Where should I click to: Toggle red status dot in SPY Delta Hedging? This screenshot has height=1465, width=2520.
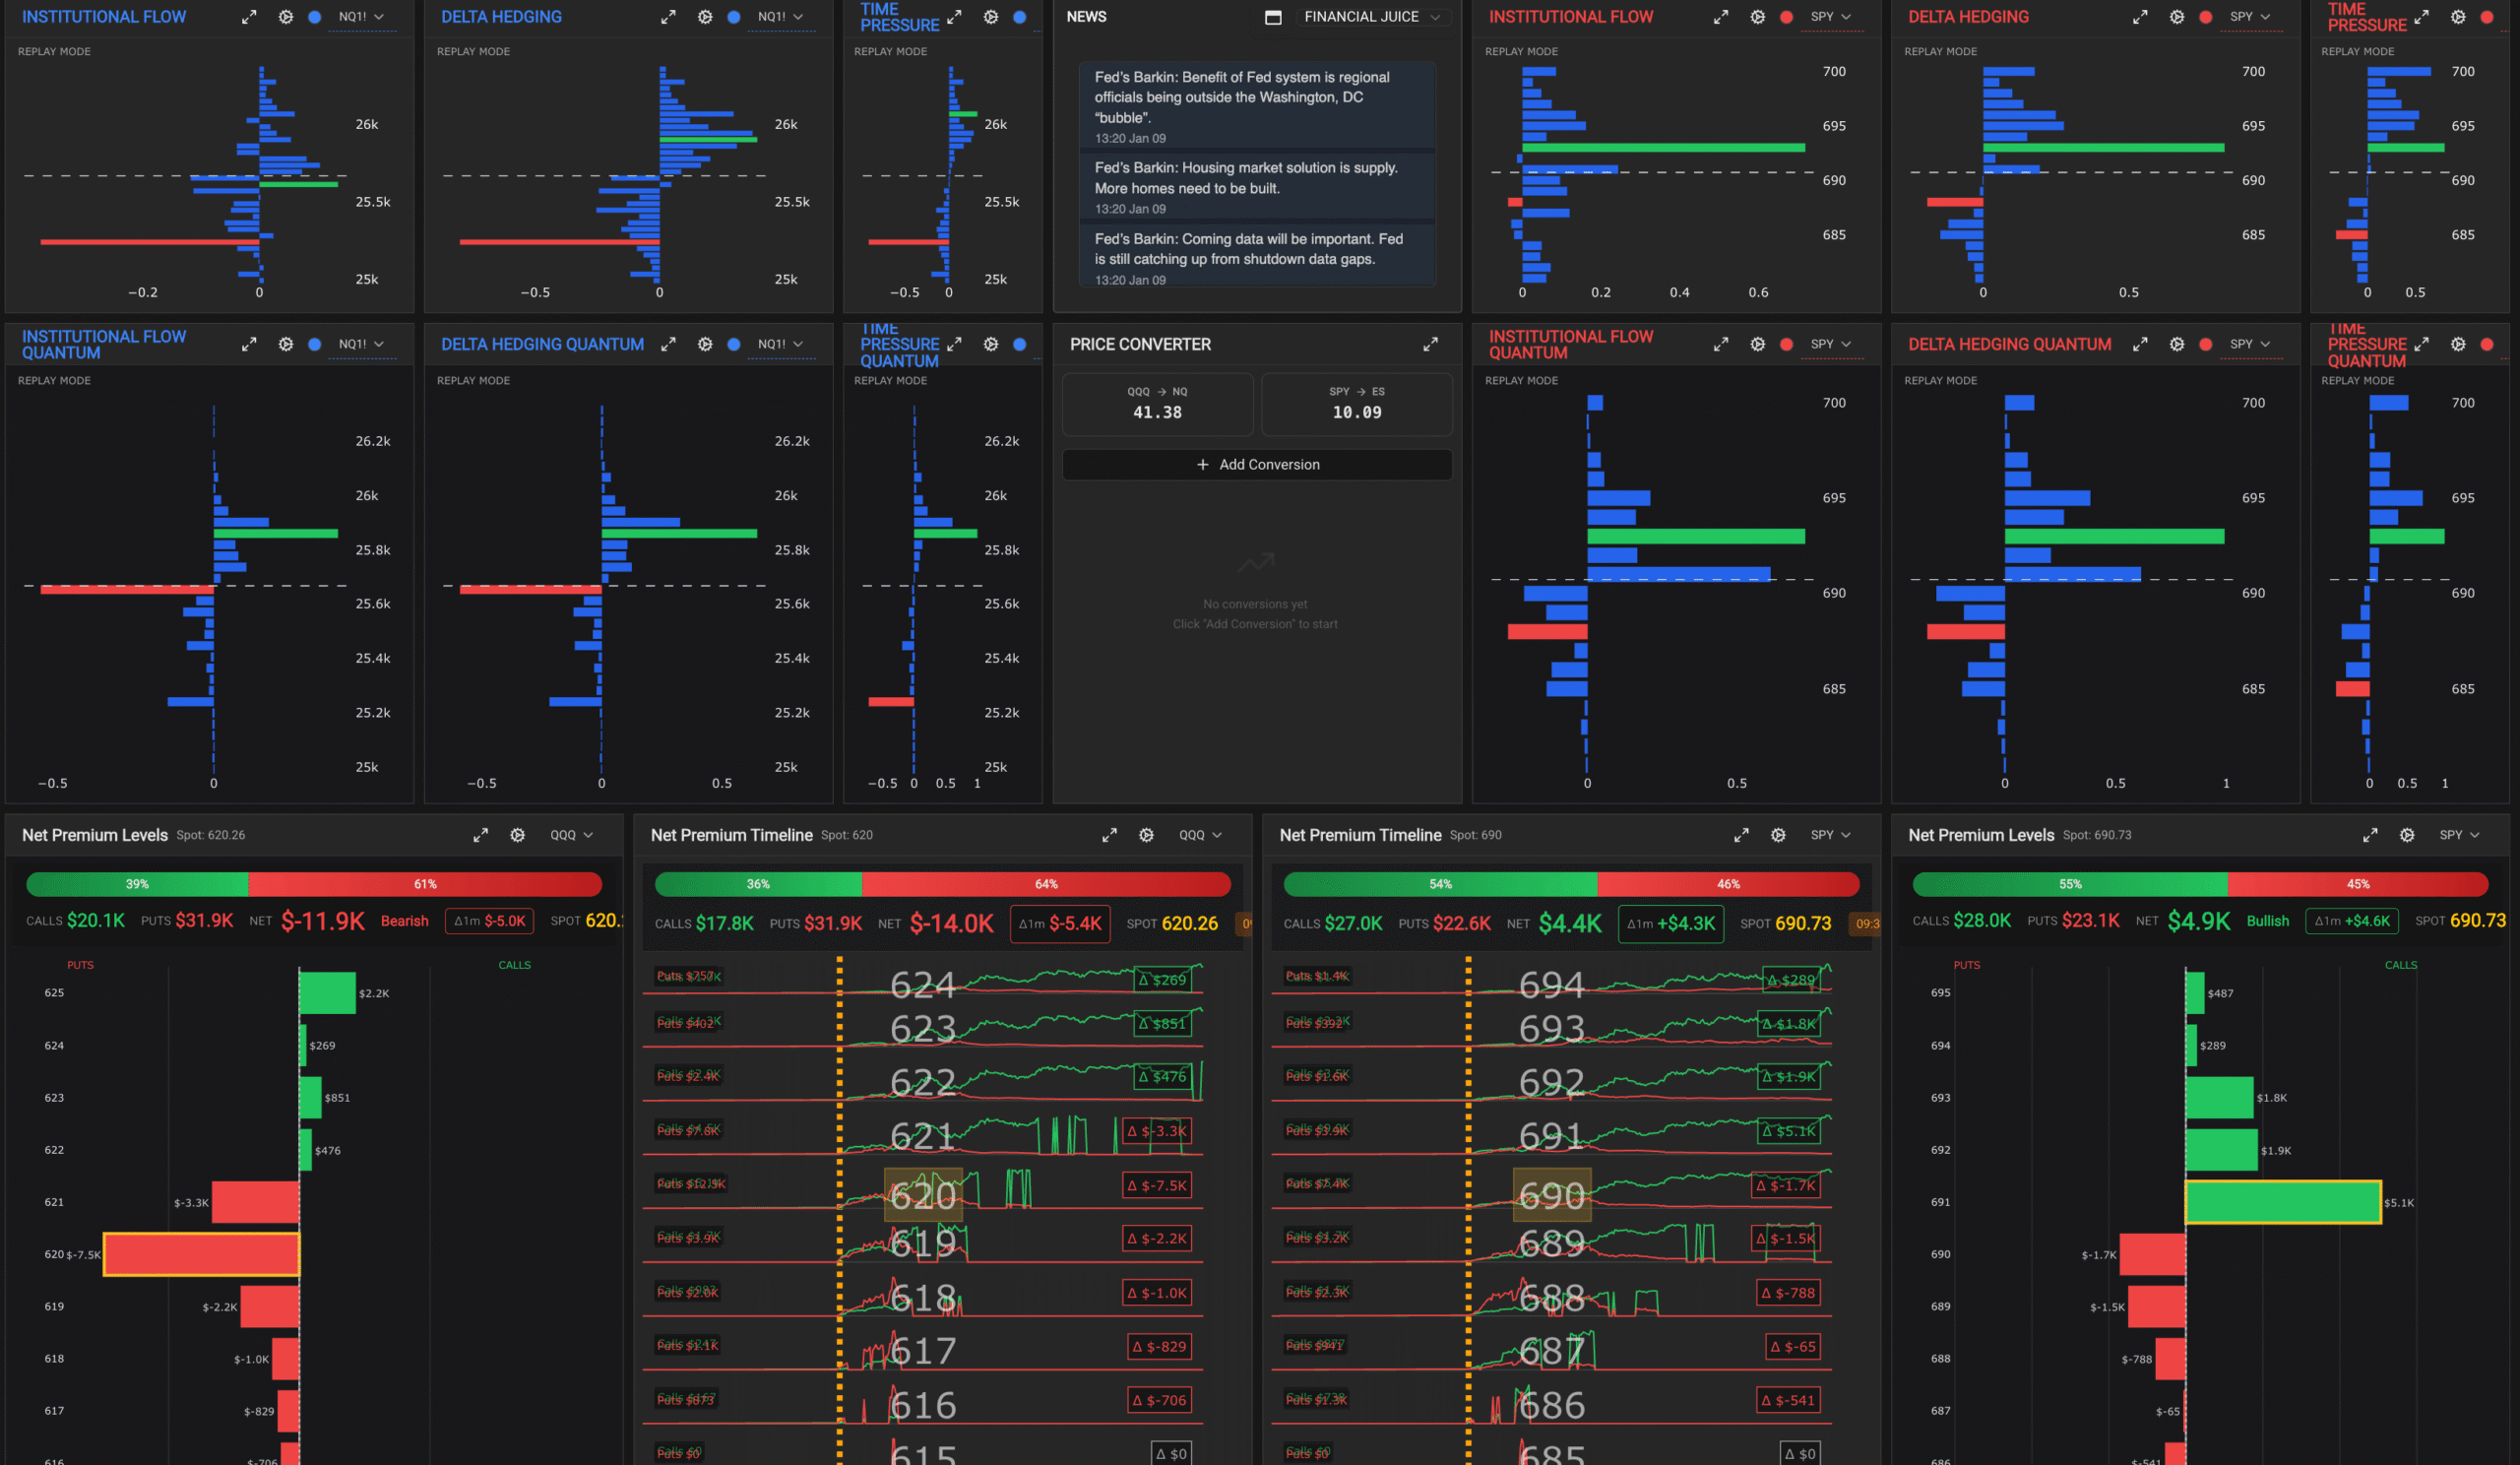[x=2206, y=17]
